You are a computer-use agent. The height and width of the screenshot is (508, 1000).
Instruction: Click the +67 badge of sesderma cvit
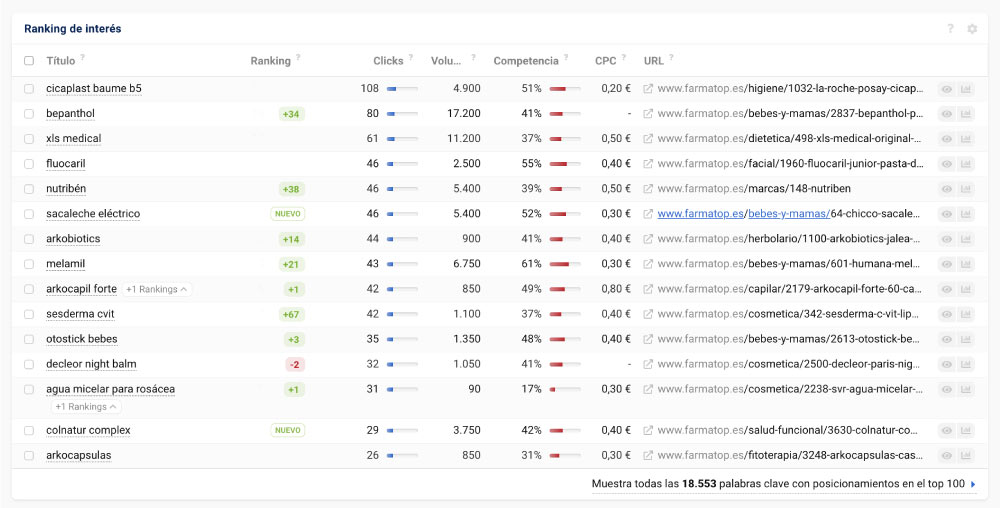click(292, 314)
